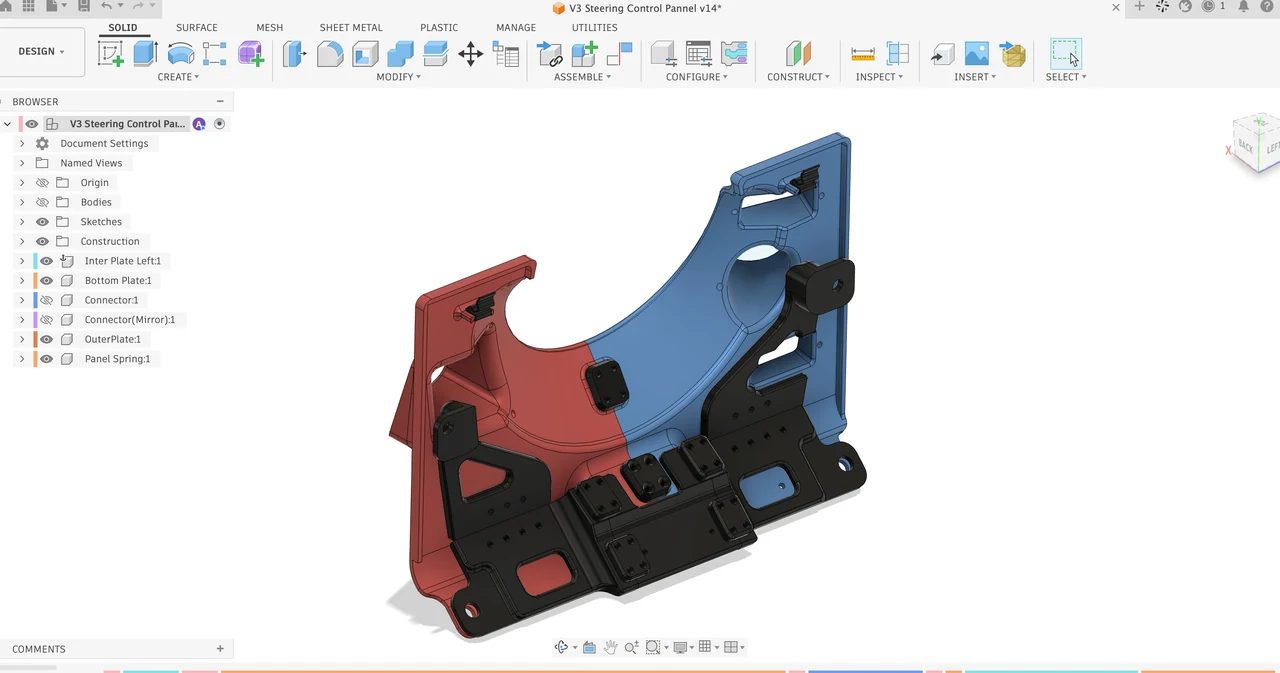Viewport: 1280px width, 673px height.
Task: Select the Bottom Plate:1 tree row
Action: [x=118, y=280]
